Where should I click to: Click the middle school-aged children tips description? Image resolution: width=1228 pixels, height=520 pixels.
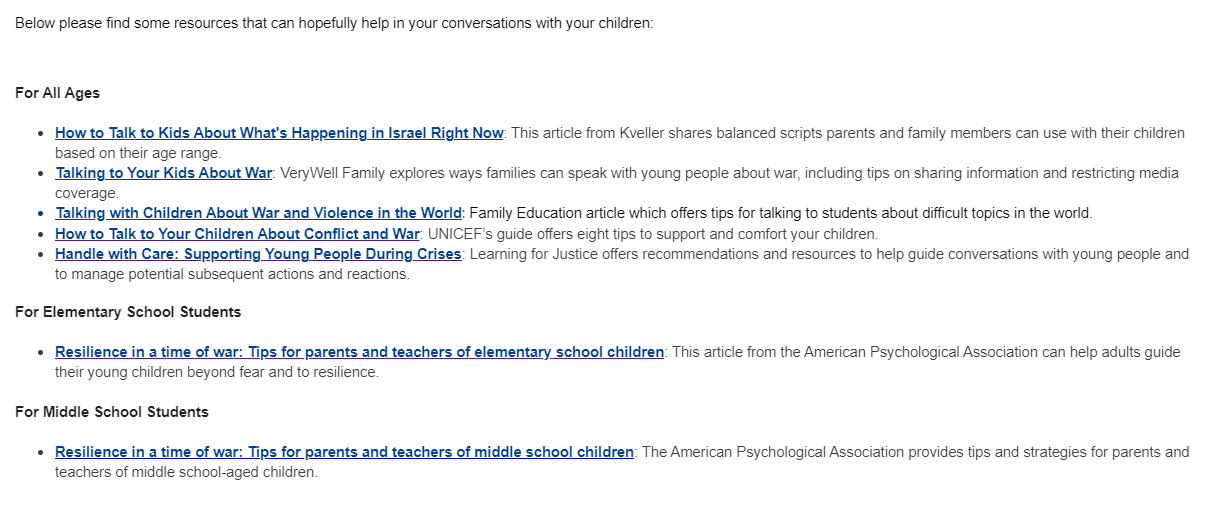pyautogui.click(x=622, y=462)
